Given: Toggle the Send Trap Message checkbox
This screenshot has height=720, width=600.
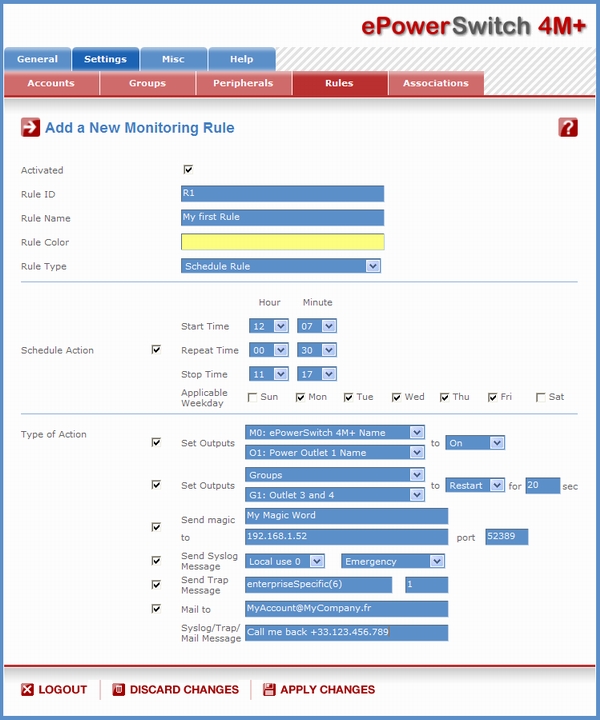Looking at the screenshot, I should (156, 585).
